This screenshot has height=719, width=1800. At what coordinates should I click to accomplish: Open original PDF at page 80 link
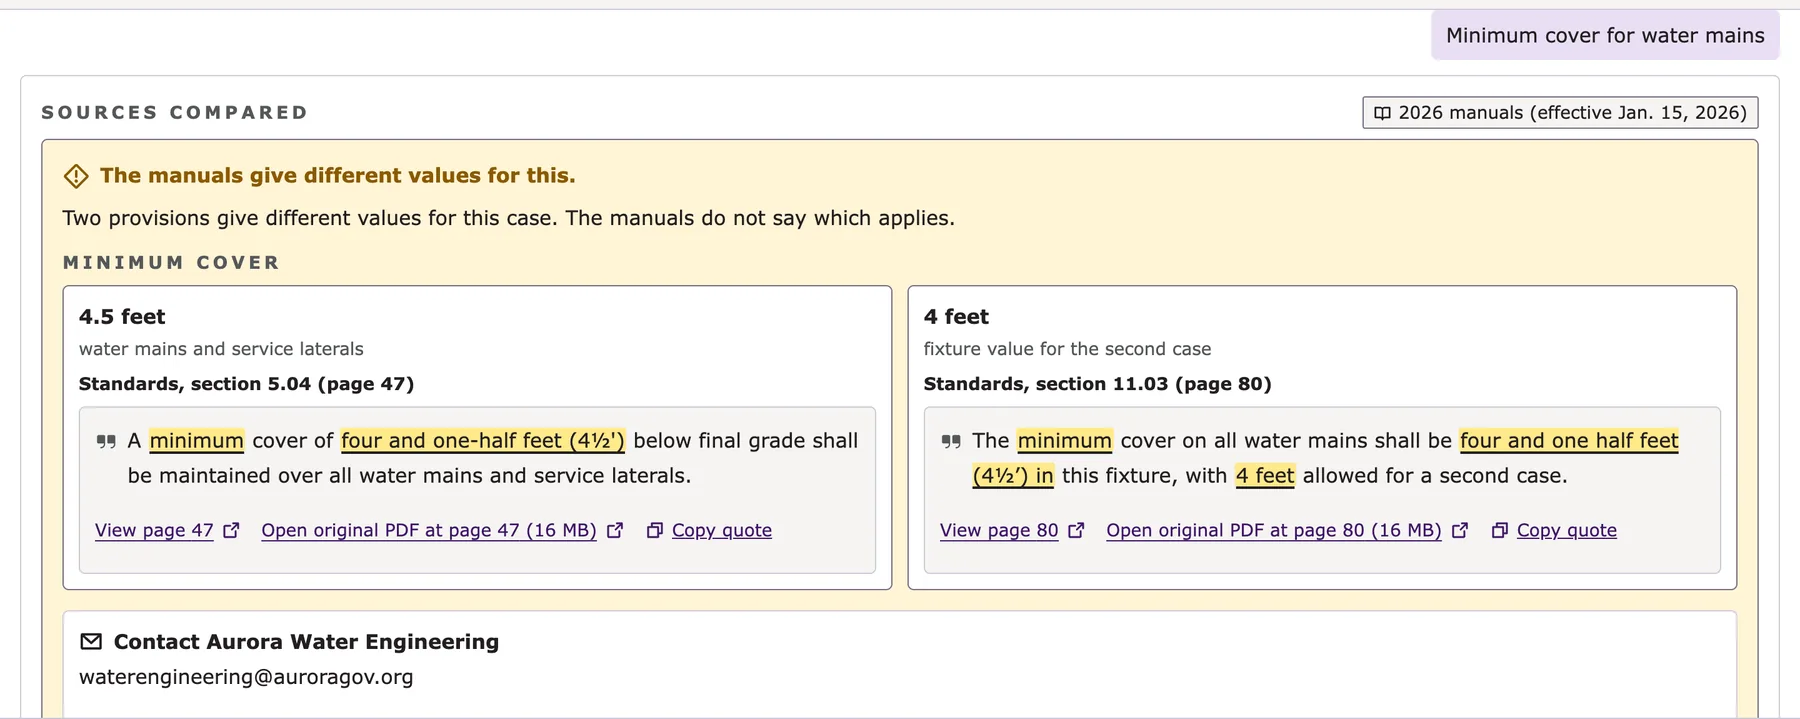[x=1274, y=530]
